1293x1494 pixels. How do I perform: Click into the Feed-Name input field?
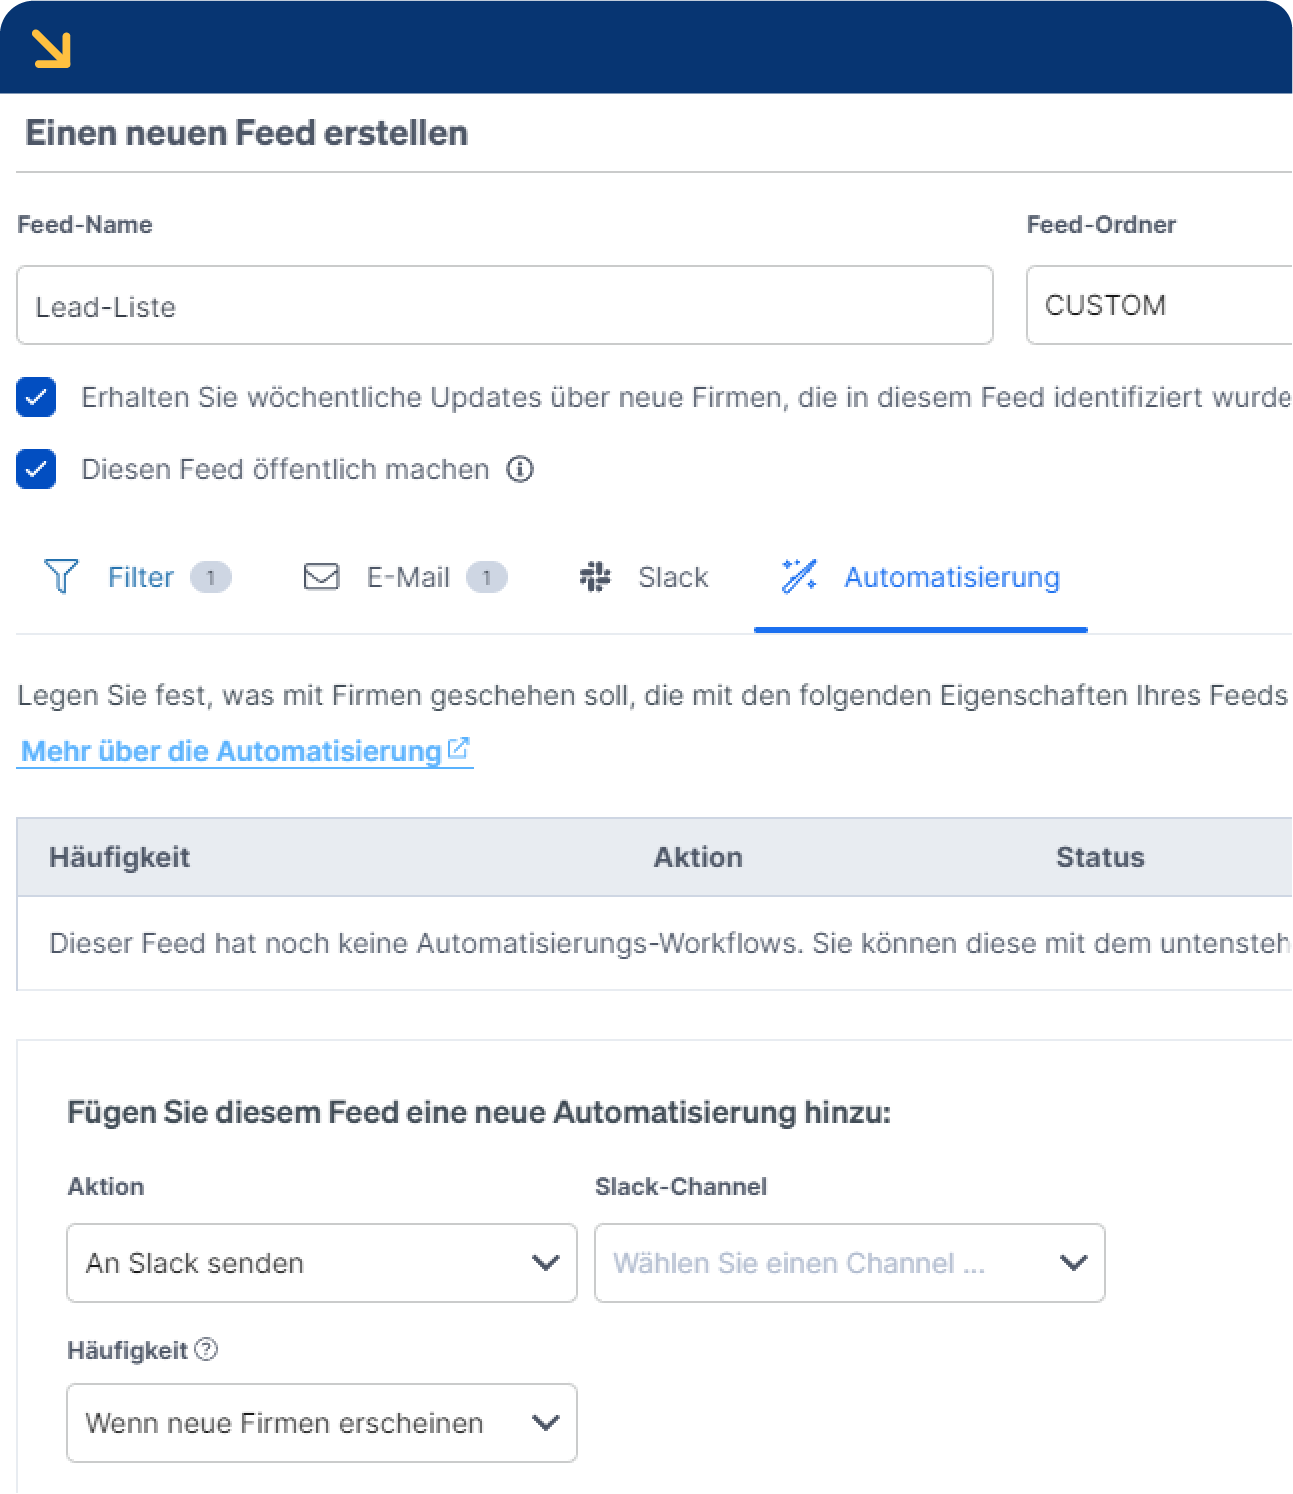(x=504, y=305)
